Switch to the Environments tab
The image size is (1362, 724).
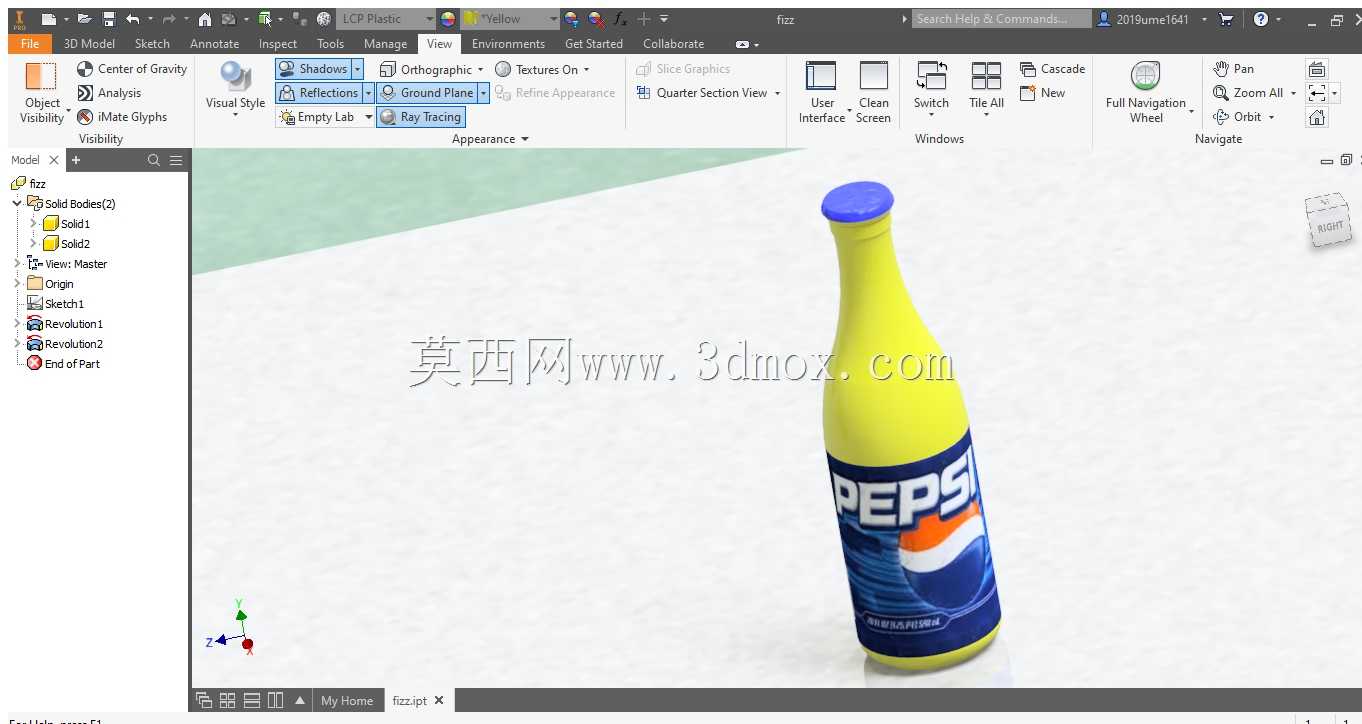(508, 44)
